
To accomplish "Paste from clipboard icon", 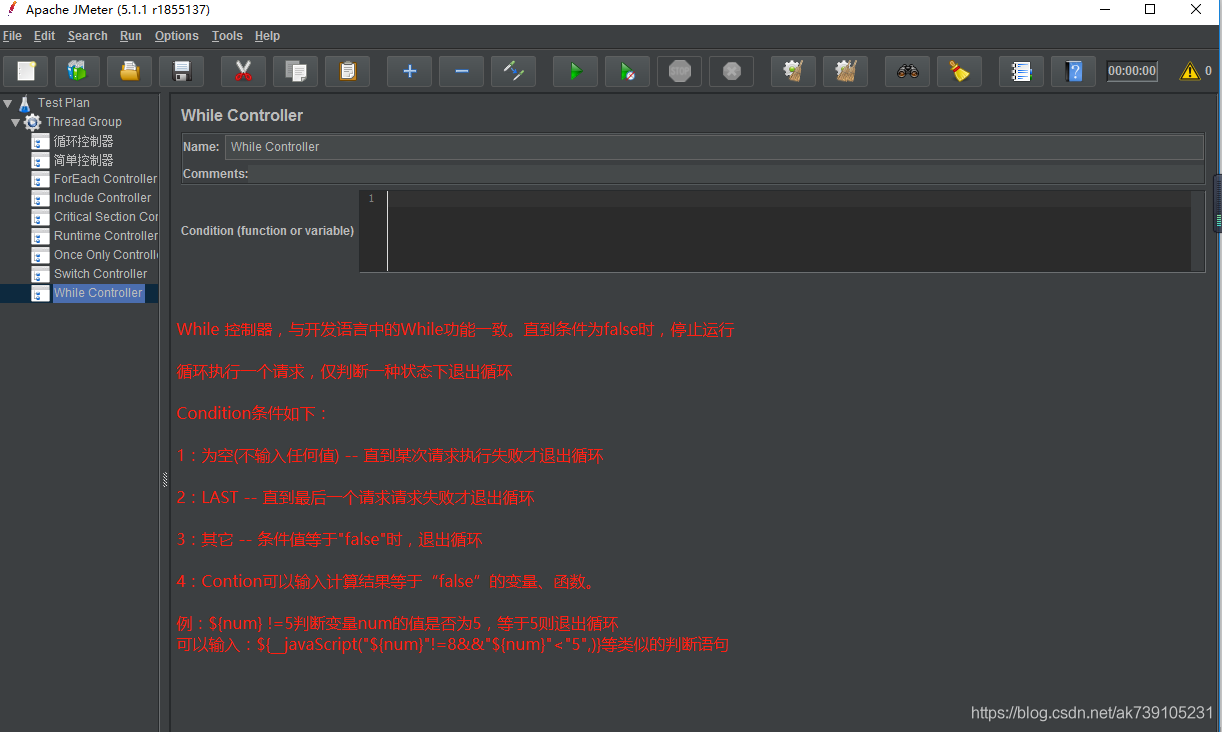I will [x=347, y=71].
